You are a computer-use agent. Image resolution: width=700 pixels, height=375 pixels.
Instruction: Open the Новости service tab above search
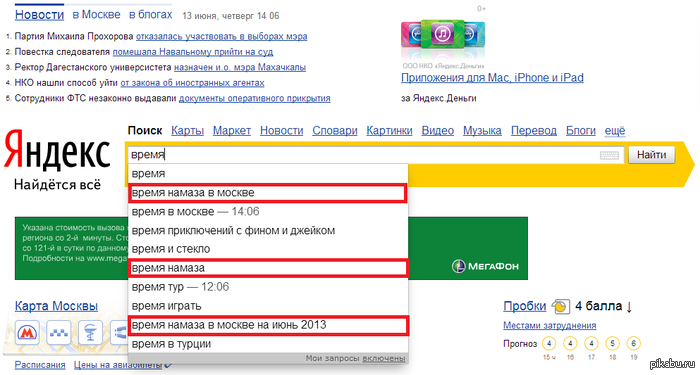(x=281, y=131)
